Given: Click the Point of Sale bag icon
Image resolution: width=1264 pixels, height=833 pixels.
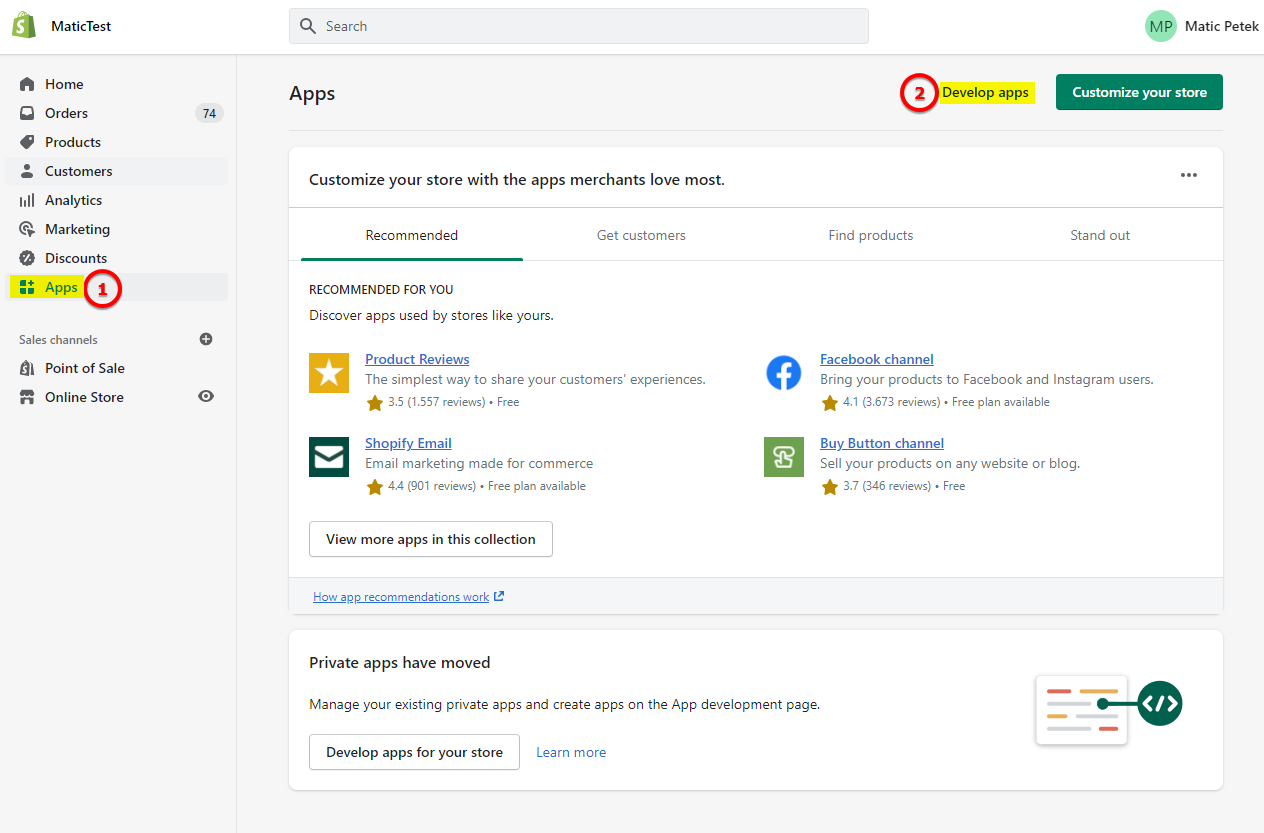Looking at the screenshot, I should (x=27, y=368).
